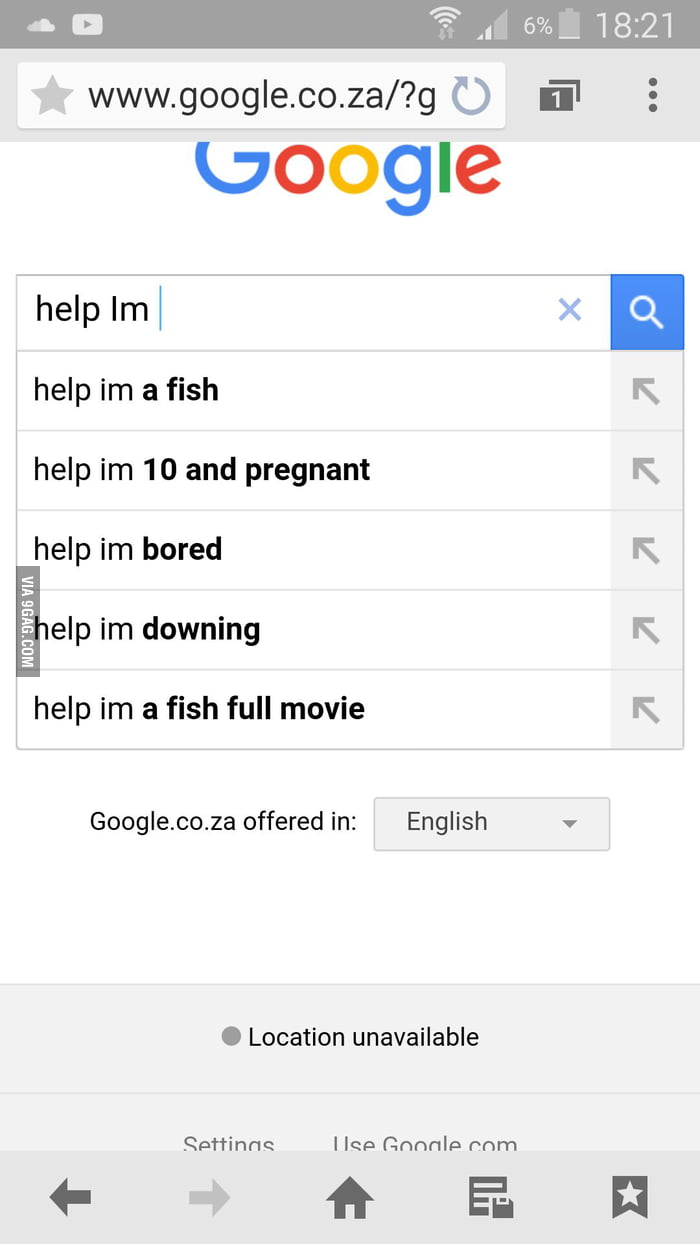Open the English language dropdown
The width and height of the screenshot is (700, 1244).
(x=491, y=823)
